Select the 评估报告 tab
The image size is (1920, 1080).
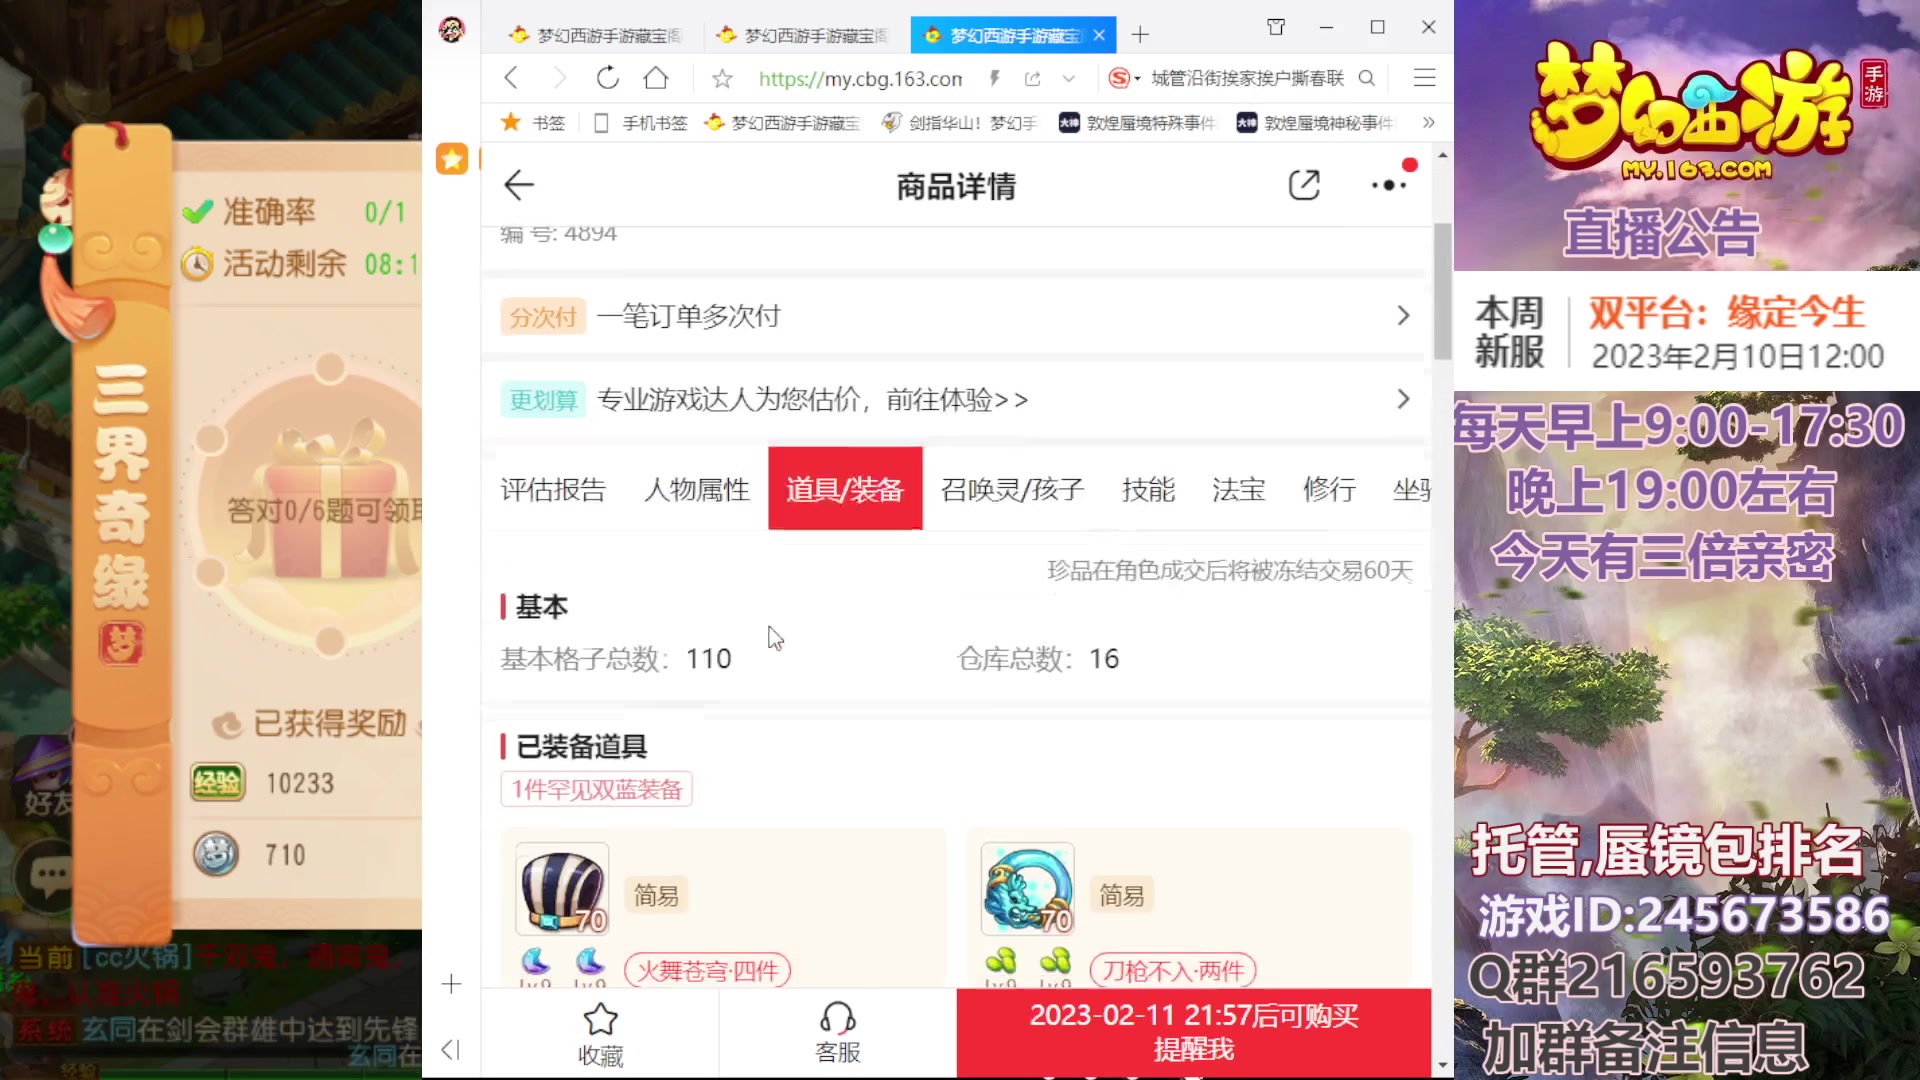pos(553,489)
